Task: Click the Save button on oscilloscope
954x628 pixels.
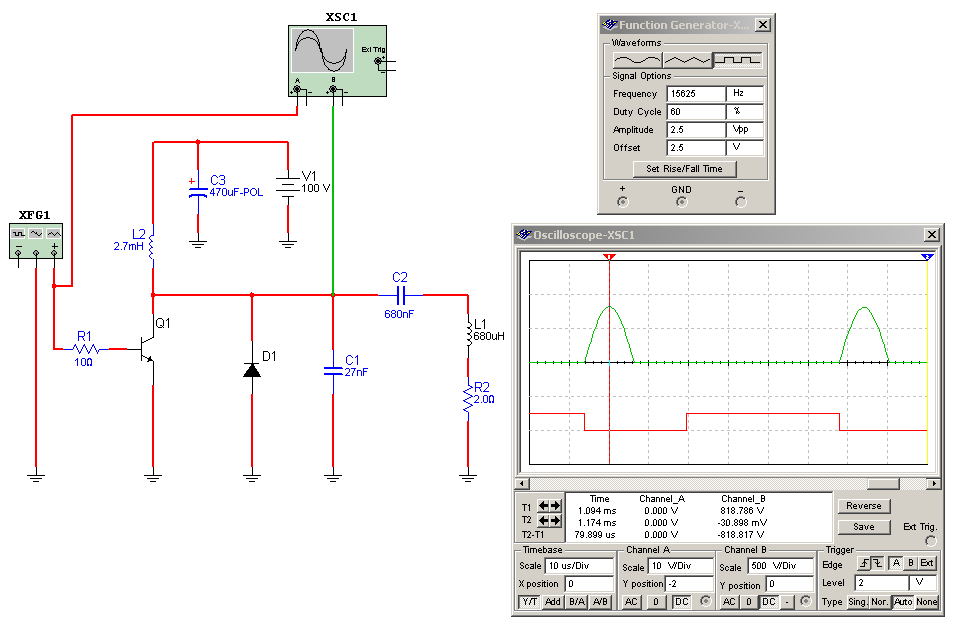Action: [x=863, y=527]
